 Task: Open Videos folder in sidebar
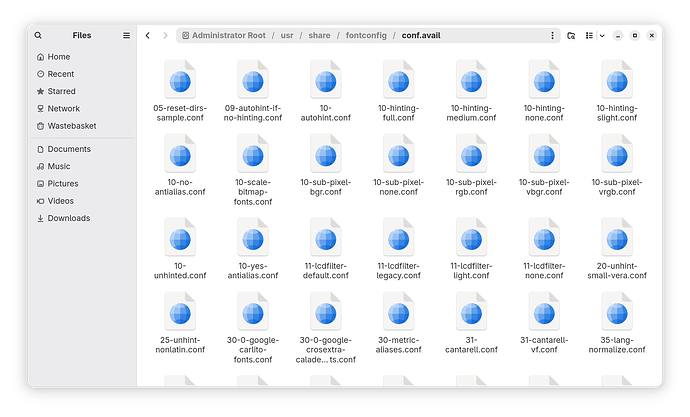click(83, 201)
